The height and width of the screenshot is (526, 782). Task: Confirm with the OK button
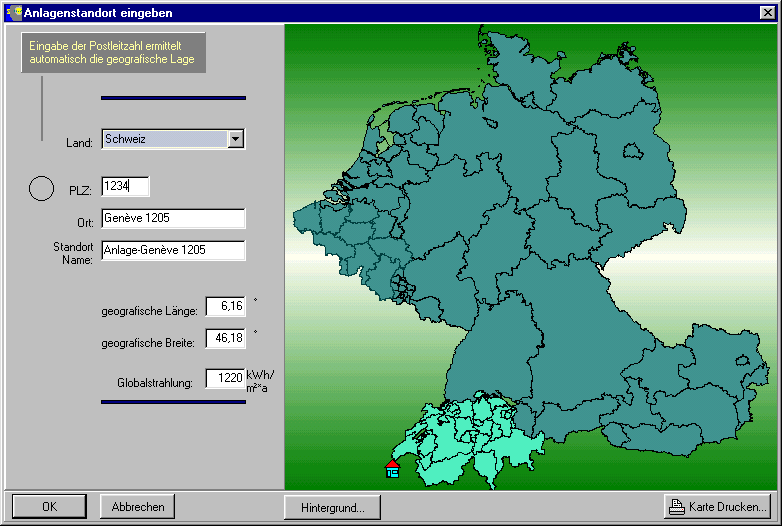pos(49,507)
